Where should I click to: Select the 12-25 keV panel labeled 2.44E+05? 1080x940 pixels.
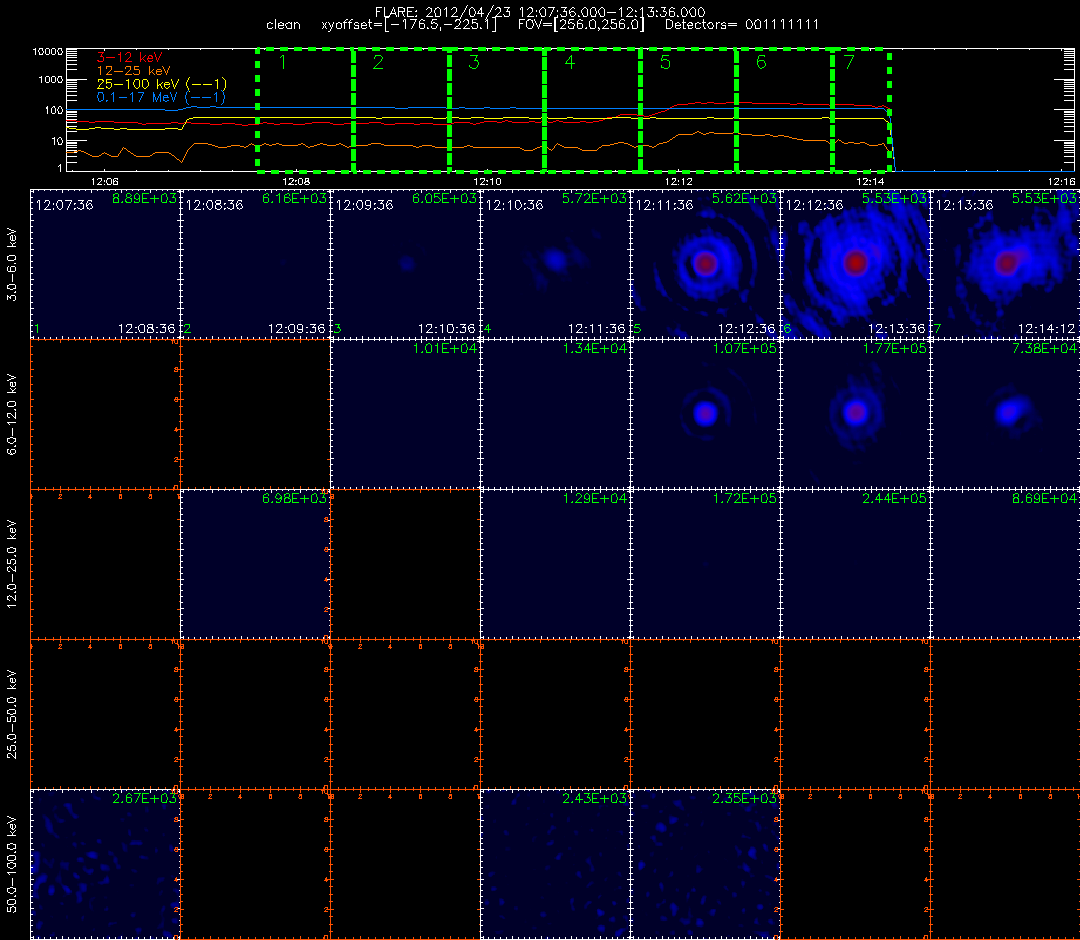(x=855, y=565)
